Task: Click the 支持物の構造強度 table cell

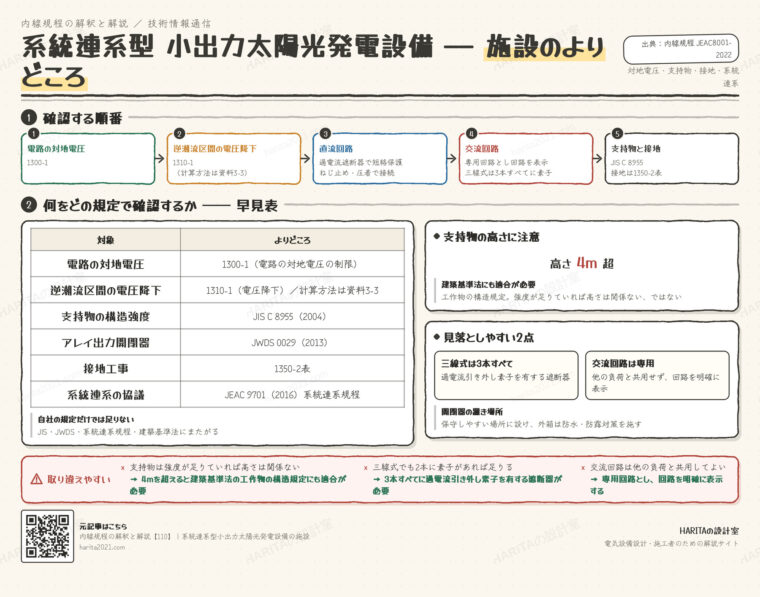Action: (x=106, y=316)
